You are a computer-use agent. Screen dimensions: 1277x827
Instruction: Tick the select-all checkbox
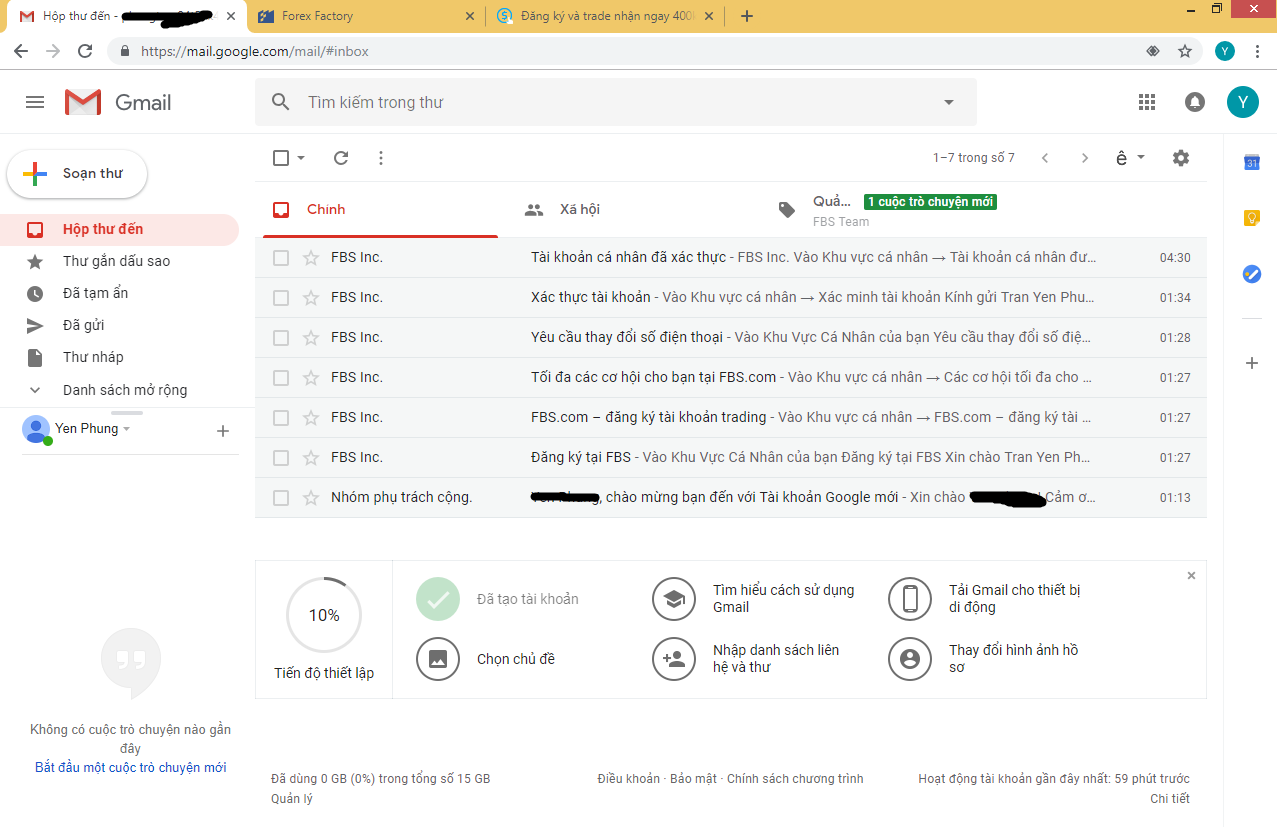[281, 158]
